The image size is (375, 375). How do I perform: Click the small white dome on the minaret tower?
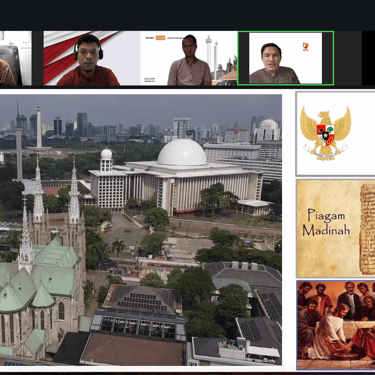pos(106,154)
